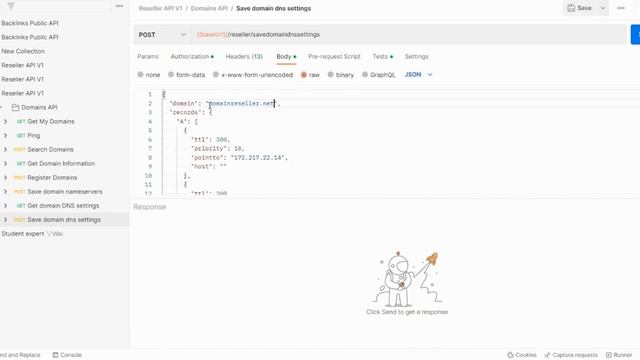Switch to the Authorization tab
Image resolution: width=640 pixels, height=360 pixels.
coord(192,57)
